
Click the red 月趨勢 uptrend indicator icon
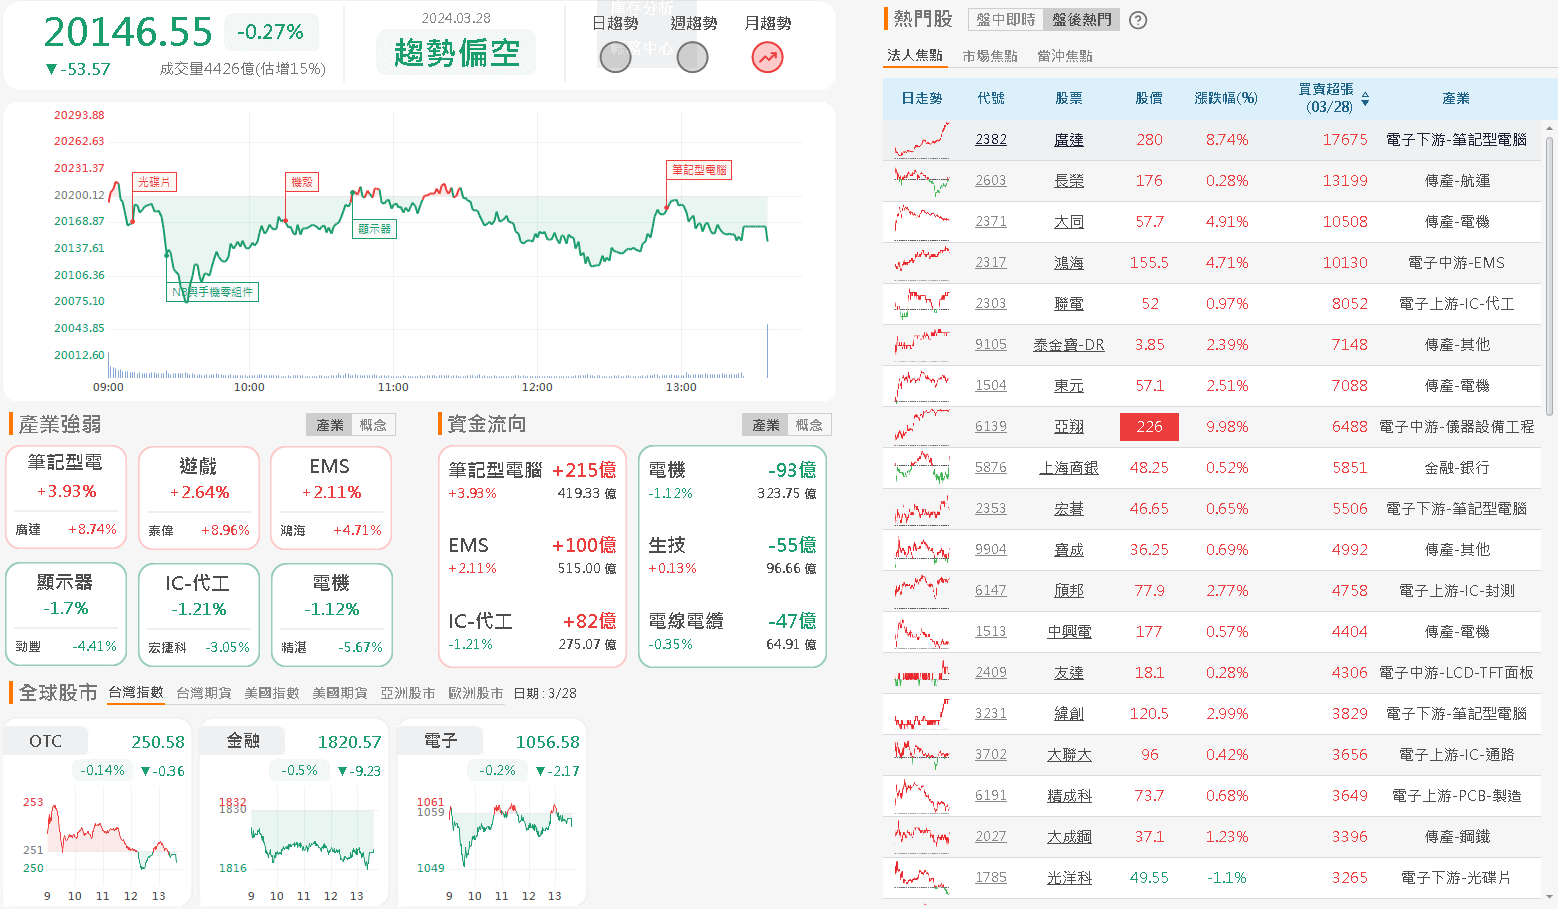(767, 58)
